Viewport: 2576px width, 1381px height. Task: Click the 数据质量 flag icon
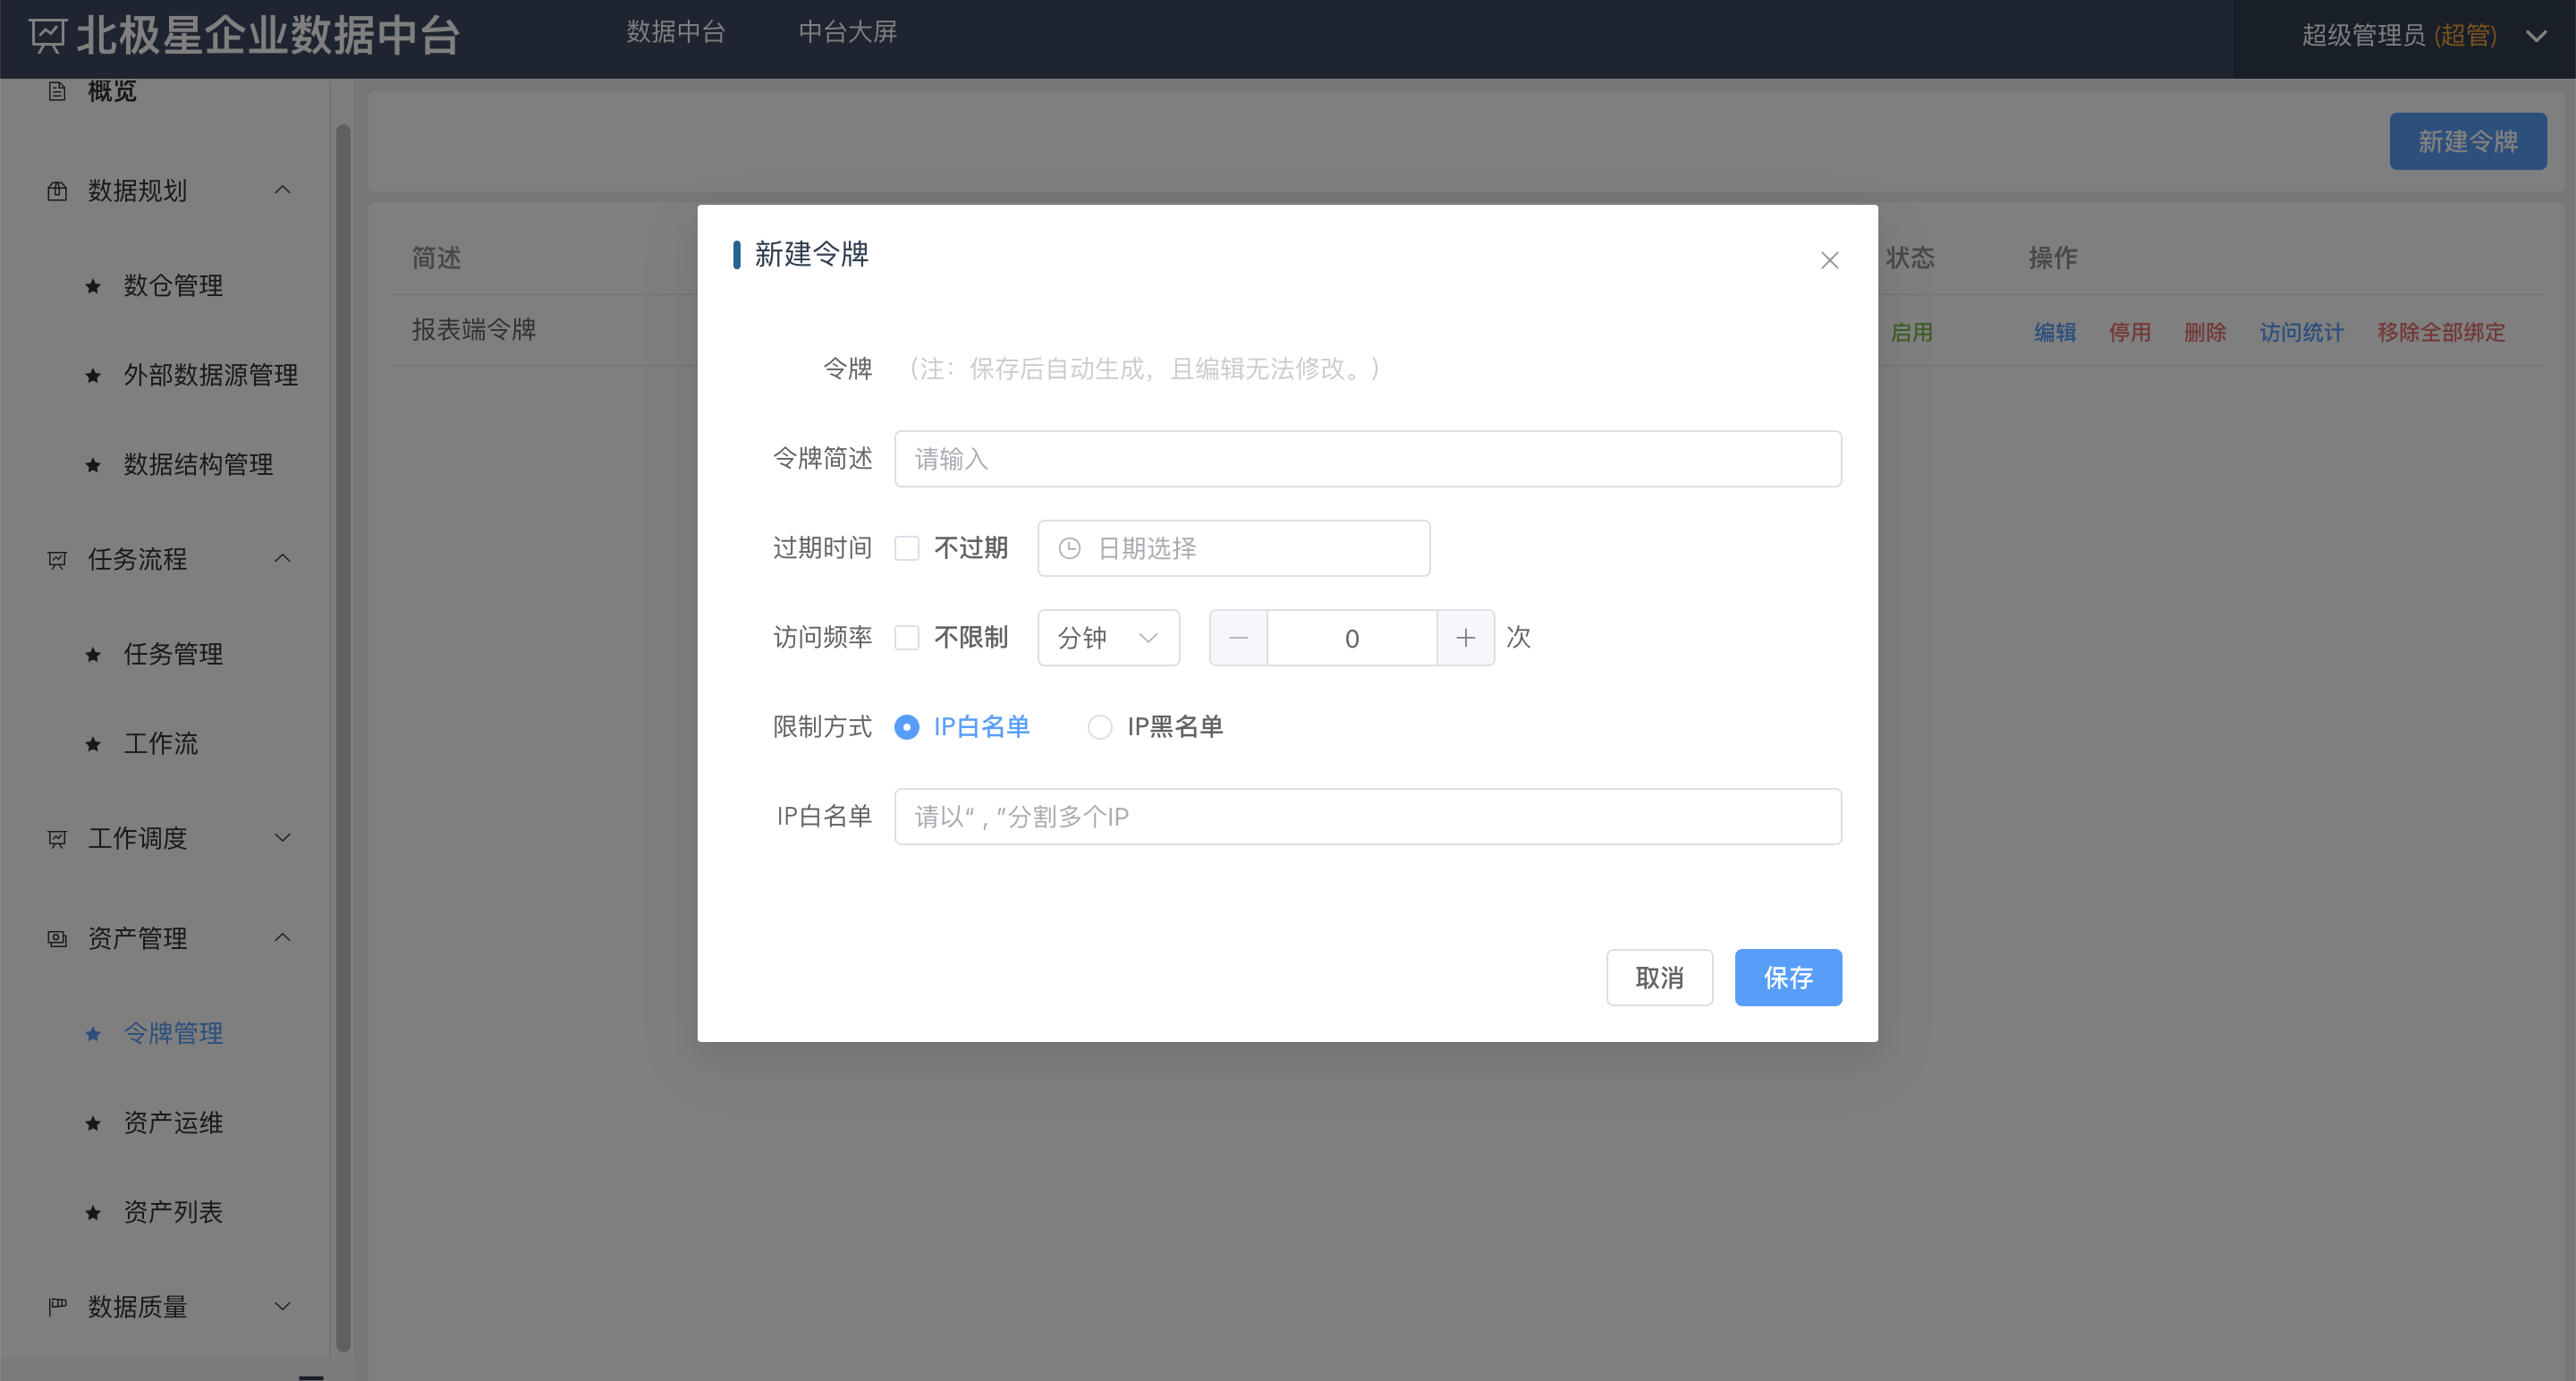[57, 1306]
